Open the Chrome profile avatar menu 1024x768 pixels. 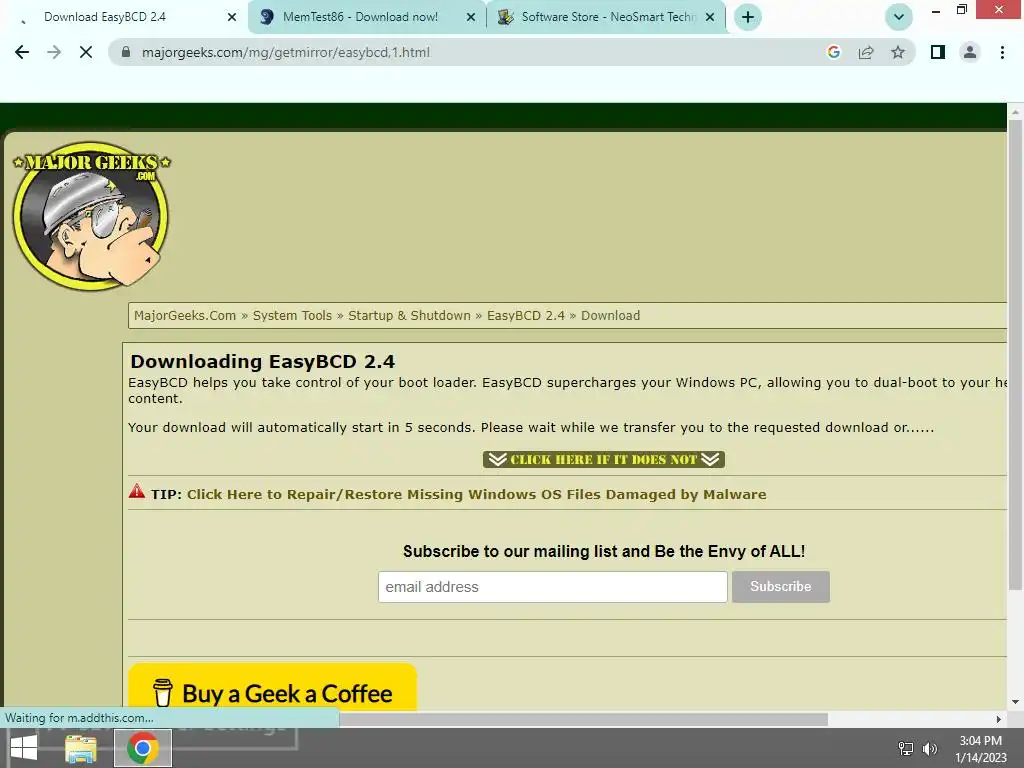pyautogui.click(x=970, y=52)
